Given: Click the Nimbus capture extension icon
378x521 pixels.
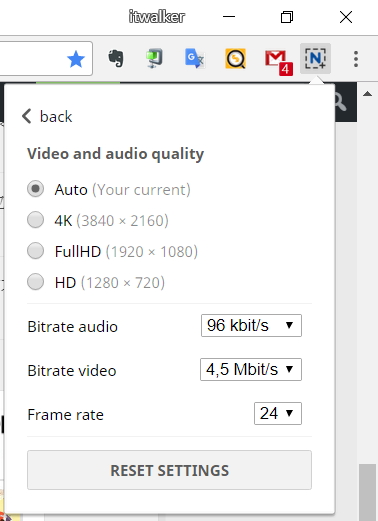Looking at the screenshot, I should click(315, 59).
